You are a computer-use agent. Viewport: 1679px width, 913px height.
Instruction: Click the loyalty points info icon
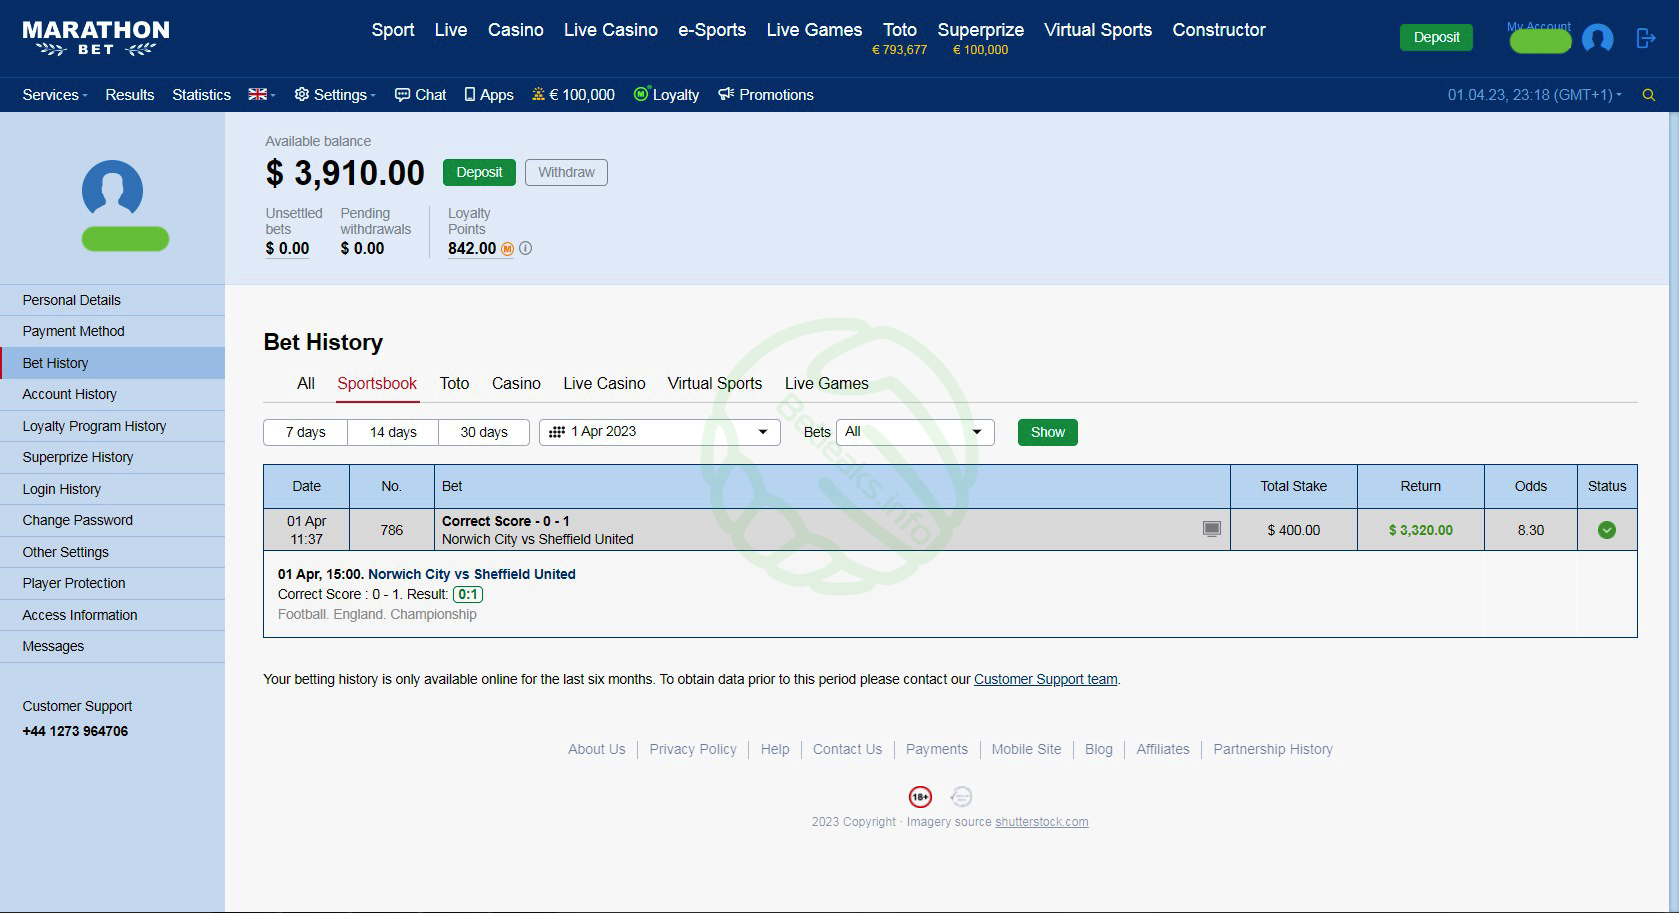(526, 248)
